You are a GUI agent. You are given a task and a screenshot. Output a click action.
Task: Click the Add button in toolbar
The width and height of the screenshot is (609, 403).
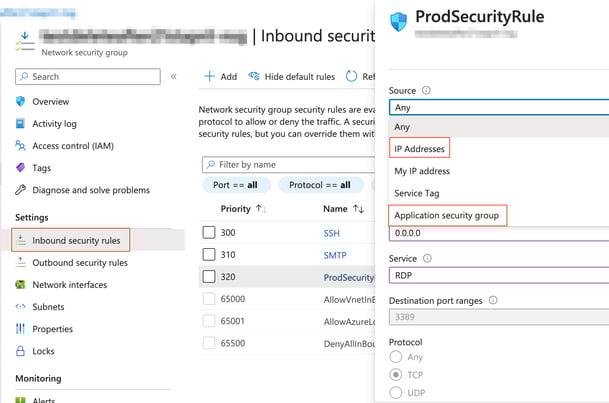pos(221,77)
